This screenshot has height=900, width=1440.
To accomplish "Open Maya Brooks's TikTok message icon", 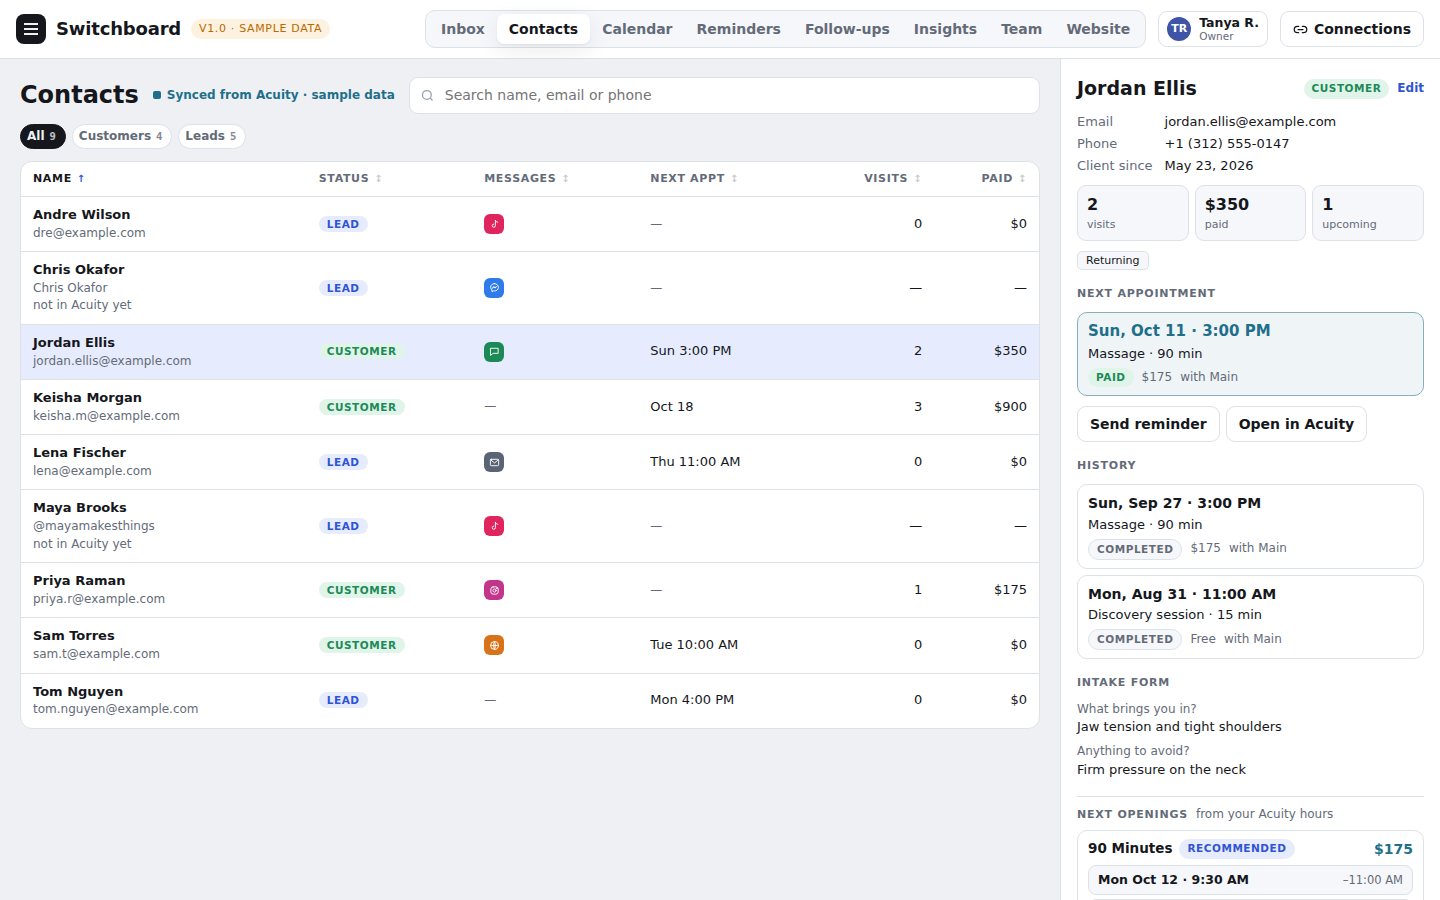I will pyautogui.click(x=494, y=526).
